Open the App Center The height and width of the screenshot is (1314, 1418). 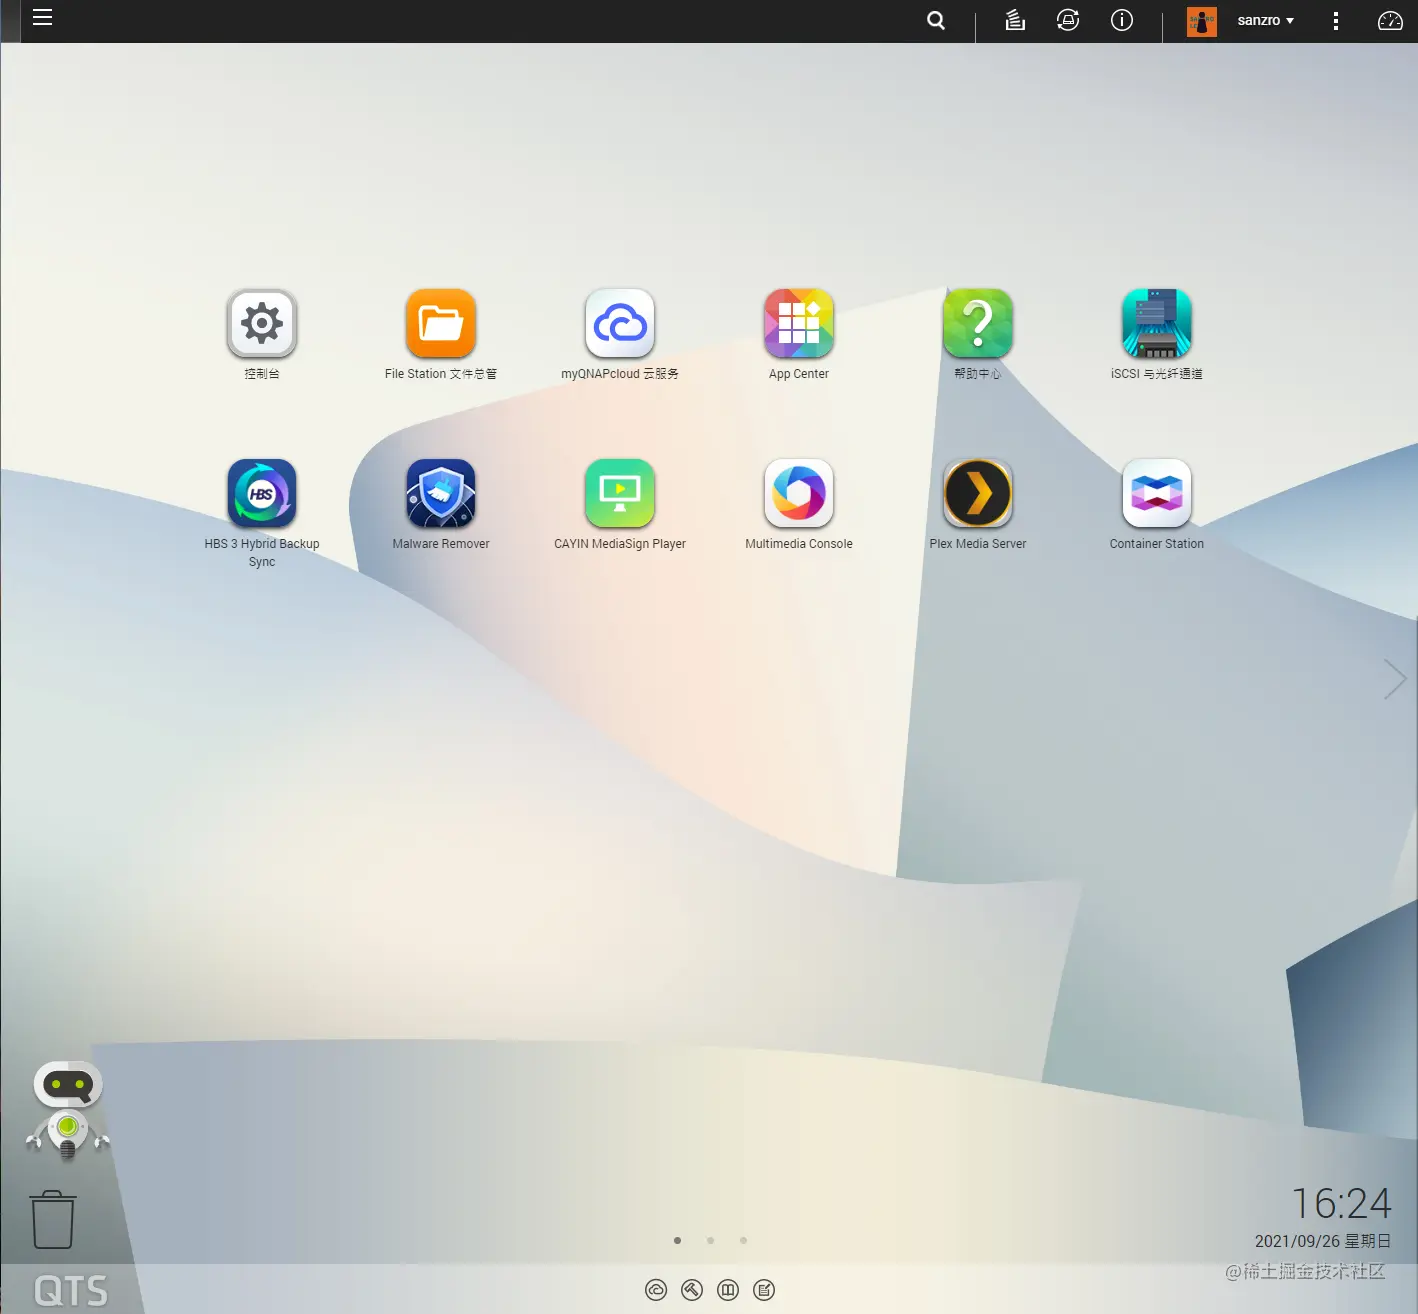798,323
